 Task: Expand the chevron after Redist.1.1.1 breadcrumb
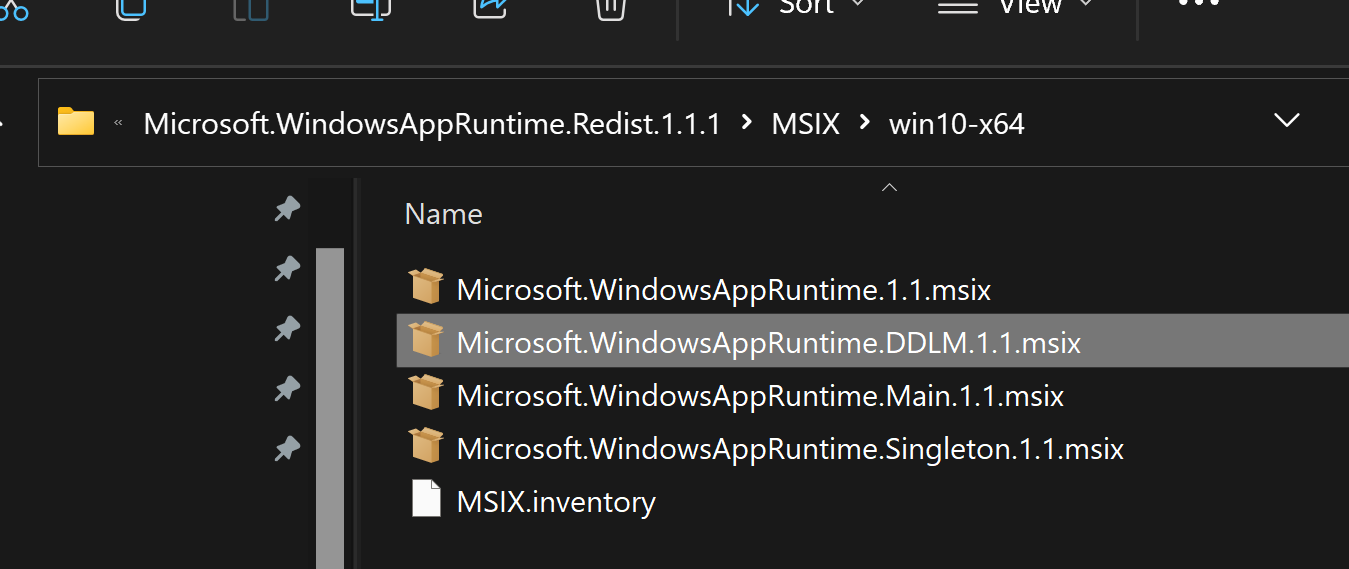746,123
